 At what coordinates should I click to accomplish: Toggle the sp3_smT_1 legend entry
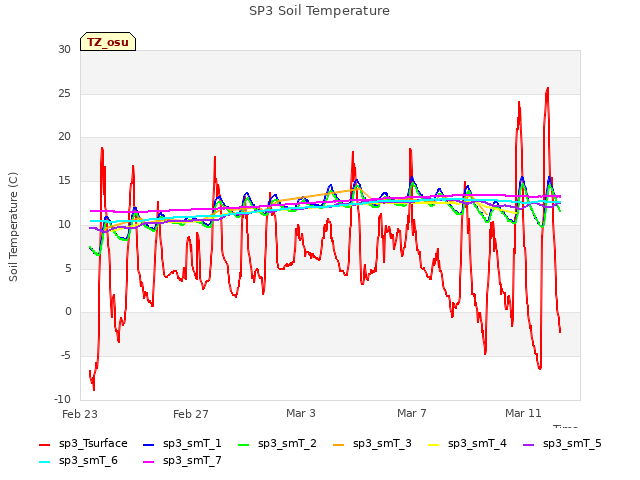click(182, 444)
